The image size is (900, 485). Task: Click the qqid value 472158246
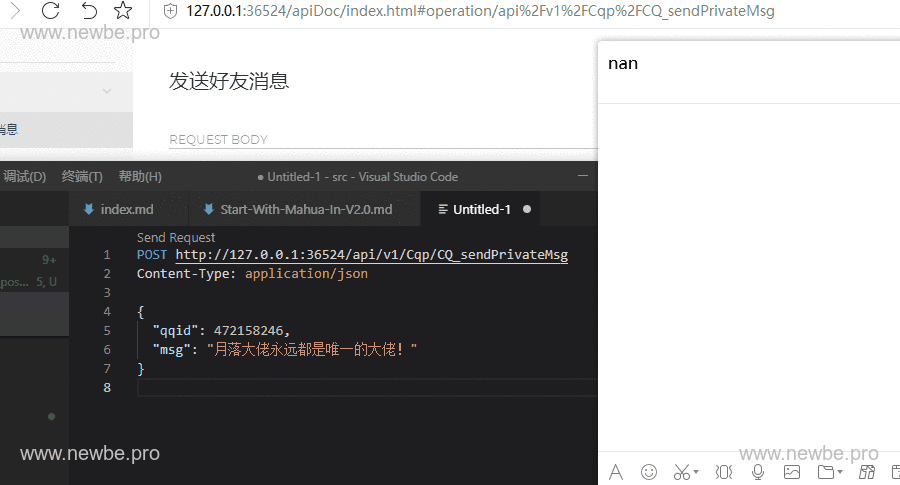[249, 331]
